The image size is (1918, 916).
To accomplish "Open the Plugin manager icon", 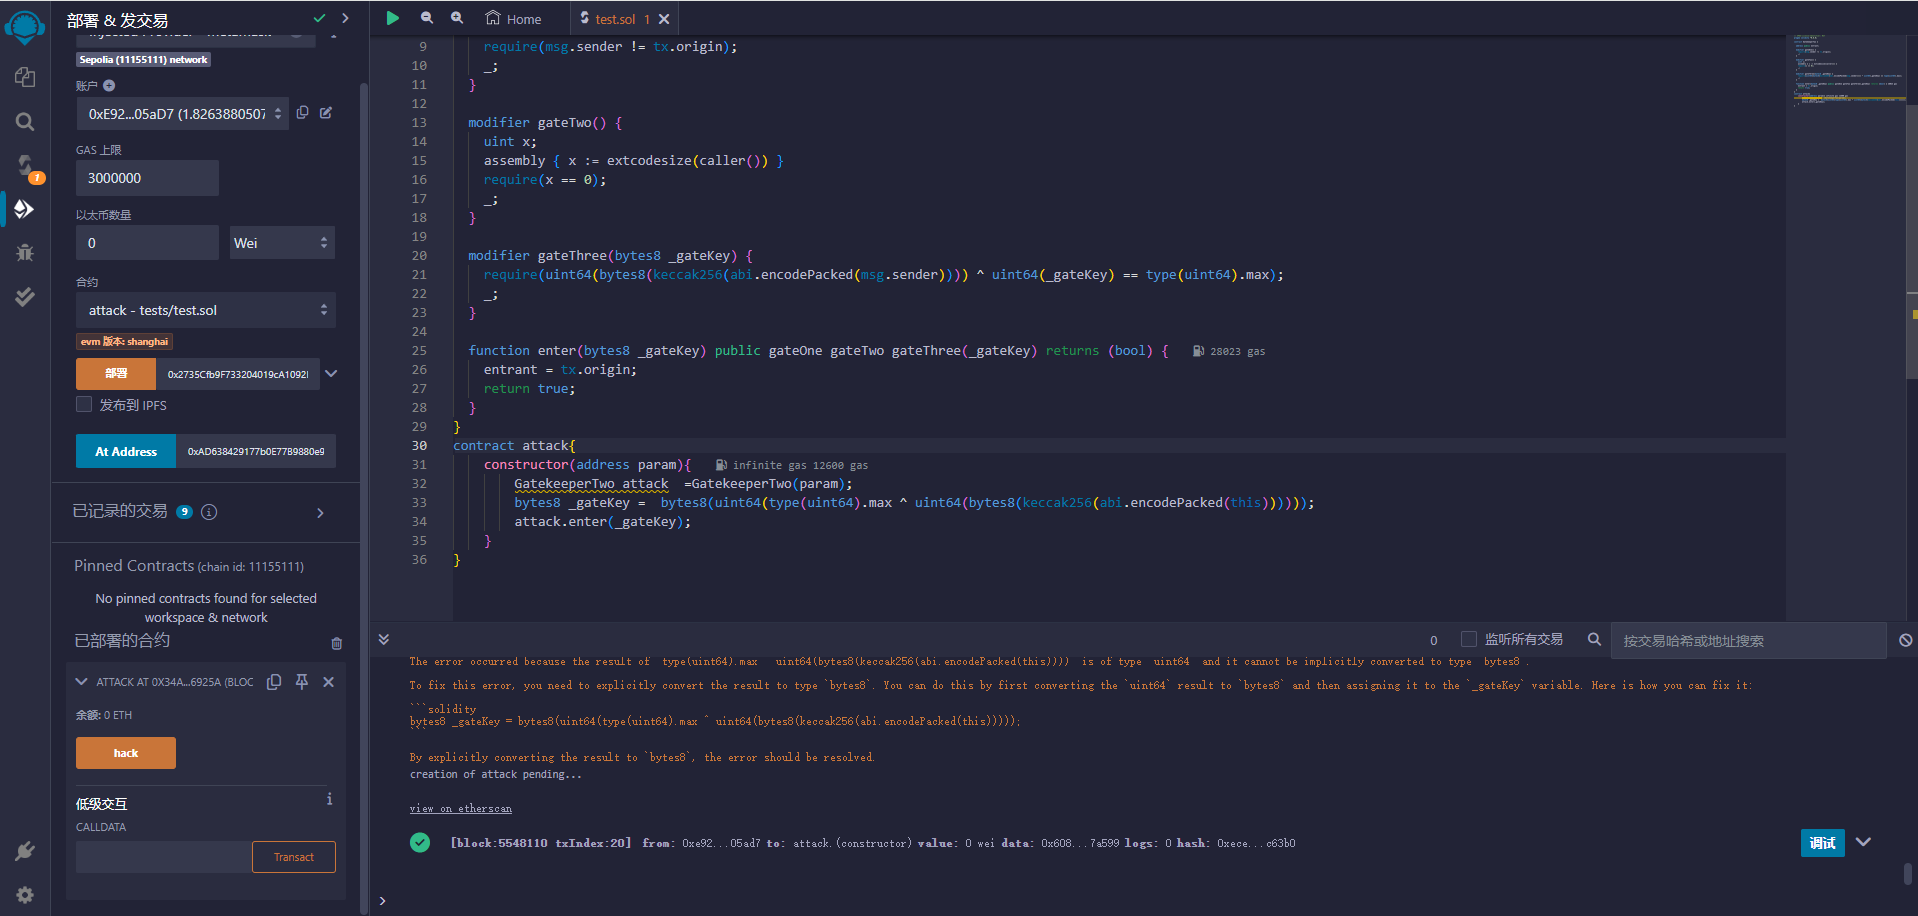I will coord(25,851).
